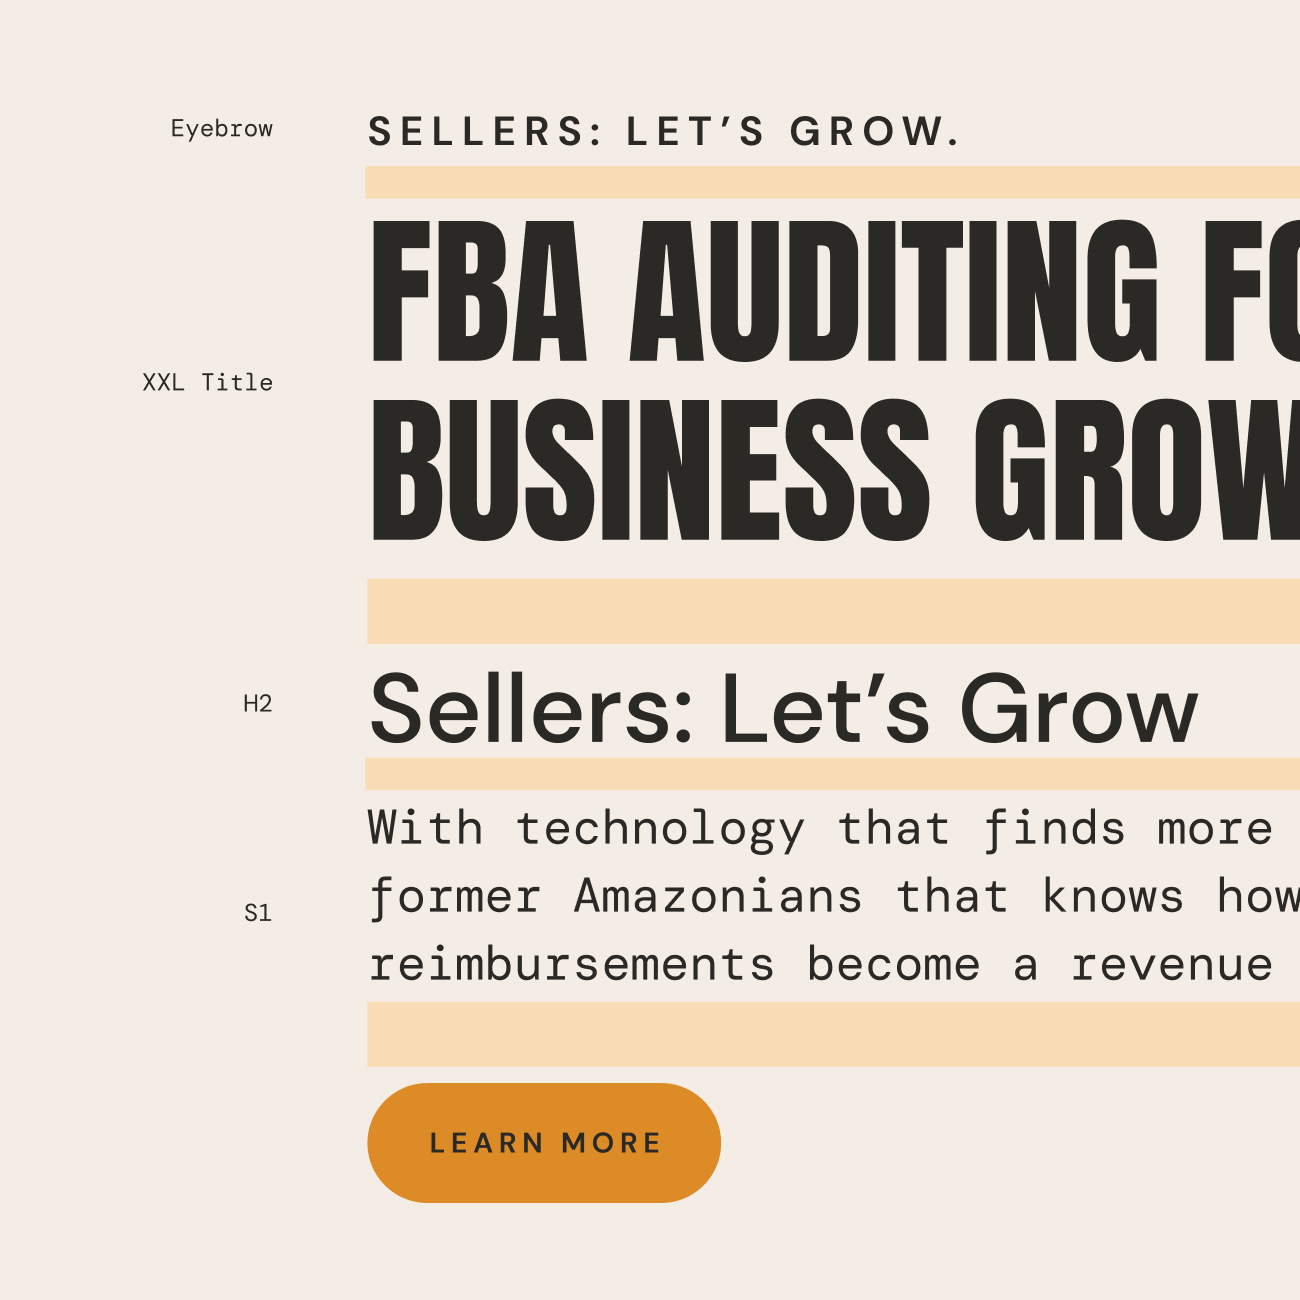Click the word knows in the paragraph
The width and height of the screenshot is (1300, 1300).
tap(1112, 896)
